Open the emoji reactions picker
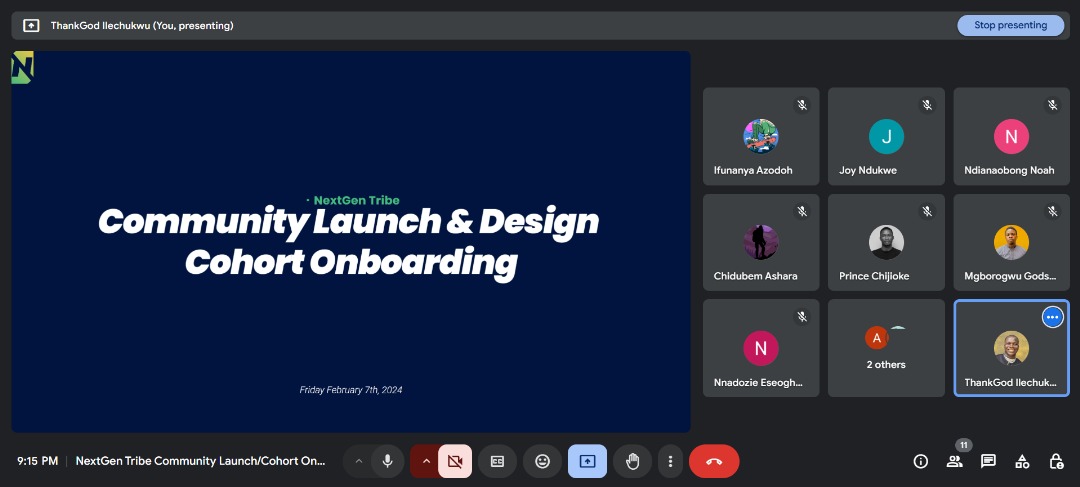The height and width of the screenshot is (487, 1080). point(543,462)
